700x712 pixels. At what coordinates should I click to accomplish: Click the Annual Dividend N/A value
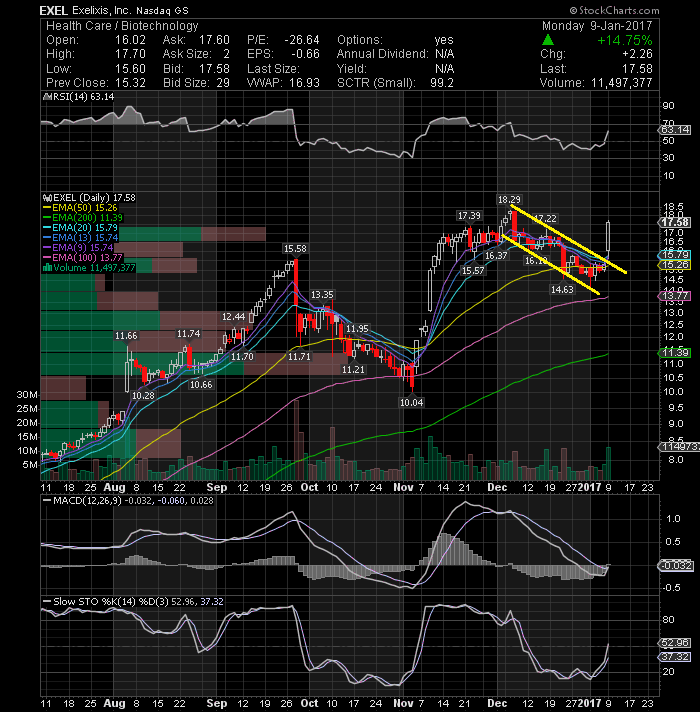pos(445,54)
